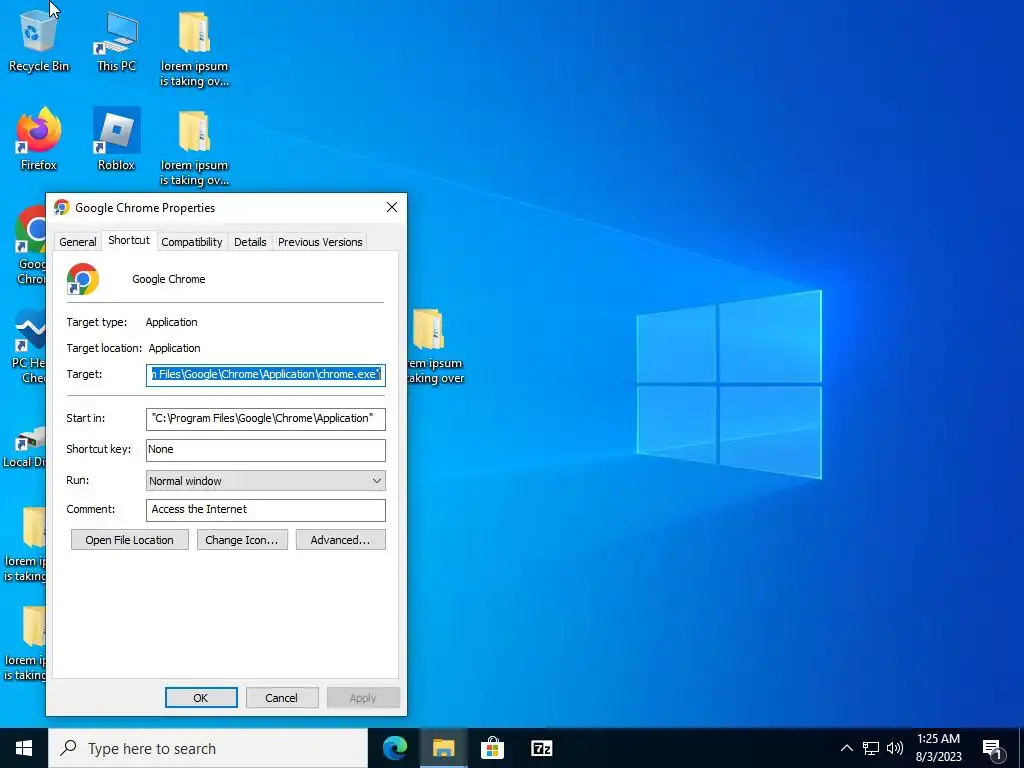Click the taskbar clock showing 1:25 AM

938,748
